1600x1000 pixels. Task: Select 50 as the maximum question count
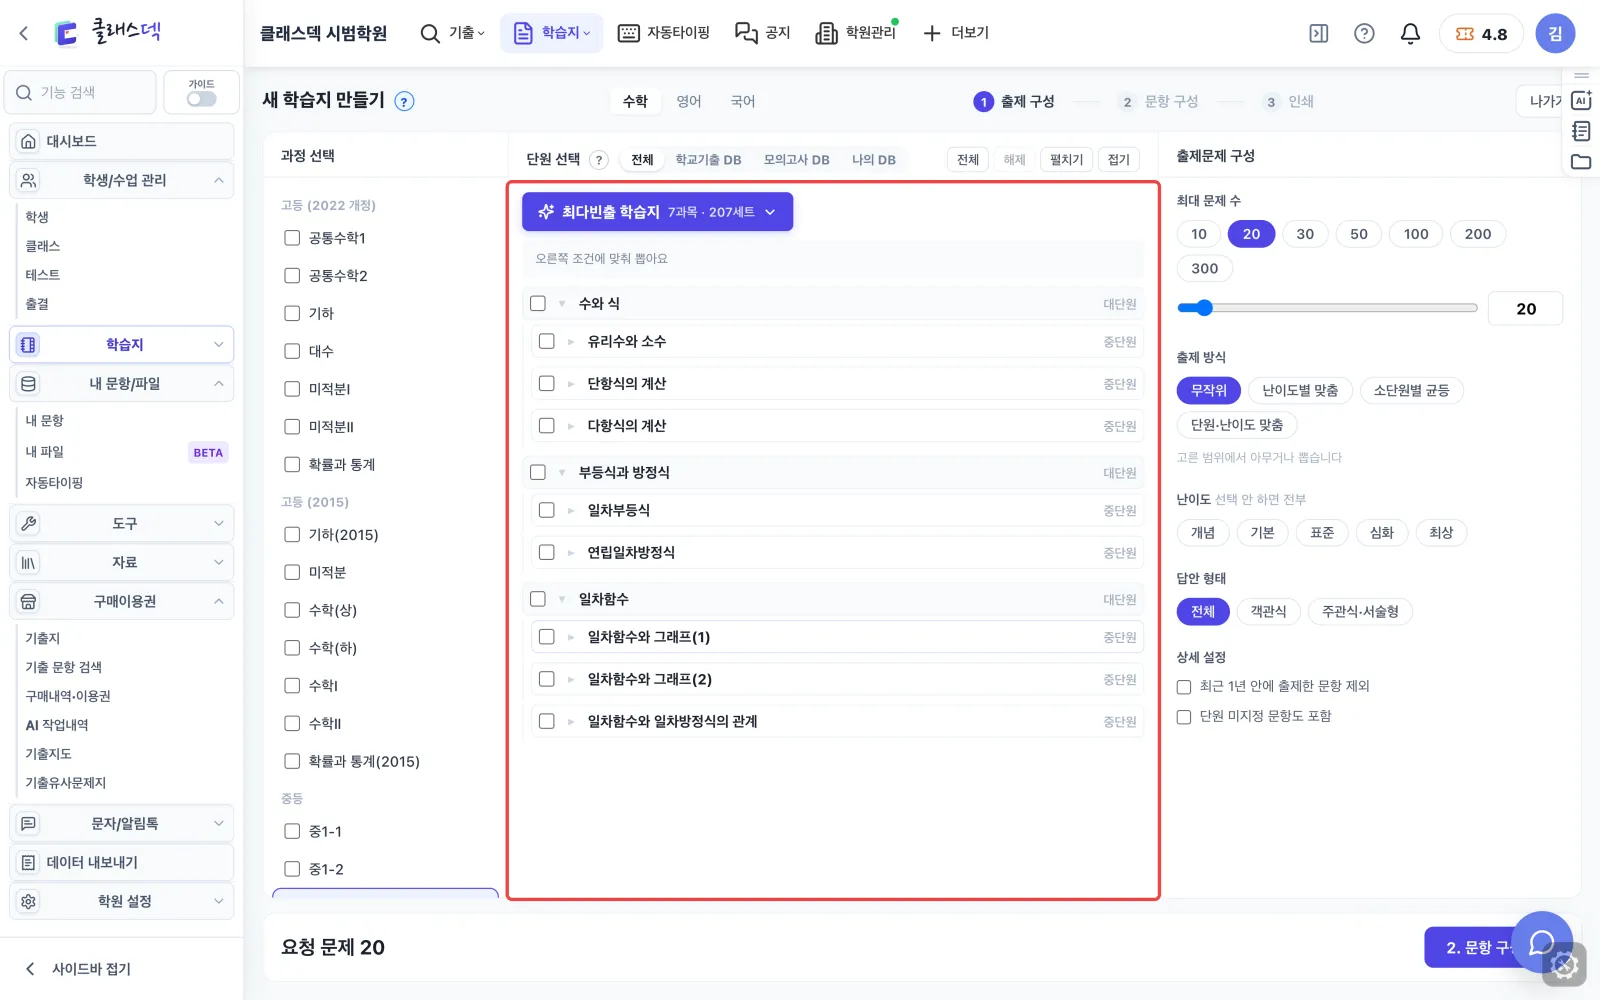coord(1358,234)
